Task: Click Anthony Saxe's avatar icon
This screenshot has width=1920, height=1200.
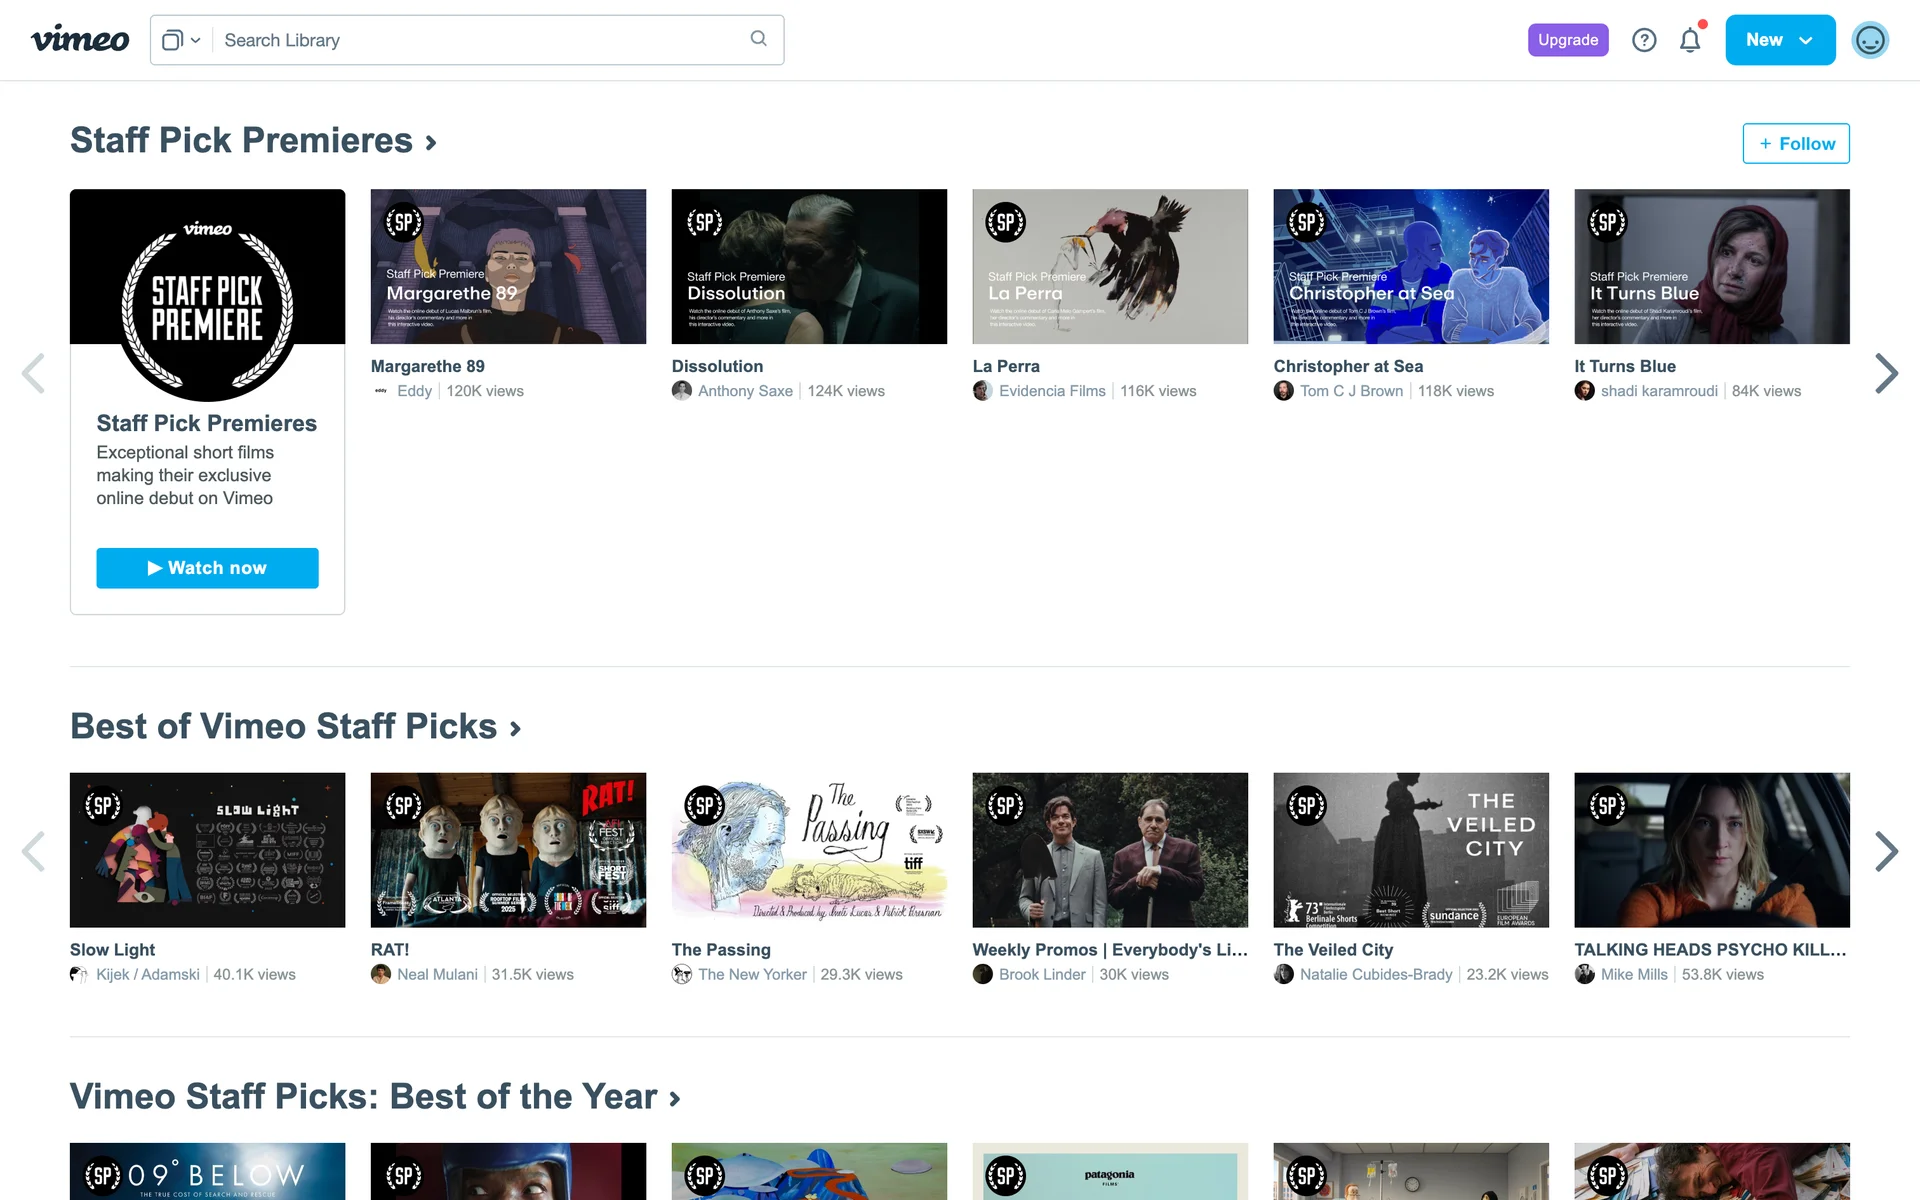Action: [682, 391]
